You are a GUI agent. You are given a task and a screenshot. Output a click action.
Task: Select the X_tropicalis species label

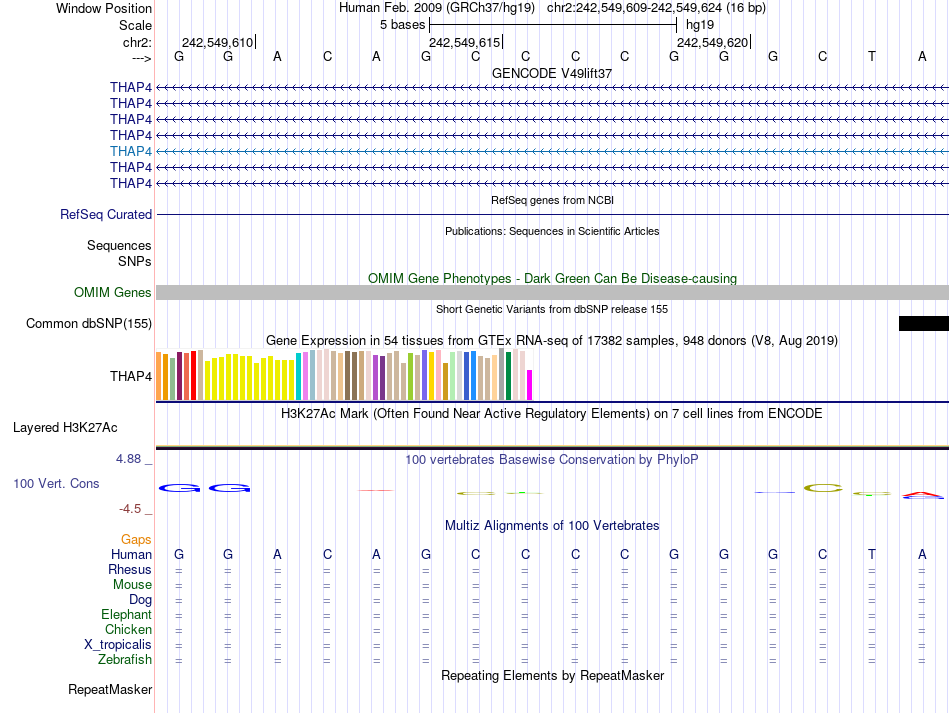pyautogui.click(x=118, y=645)
